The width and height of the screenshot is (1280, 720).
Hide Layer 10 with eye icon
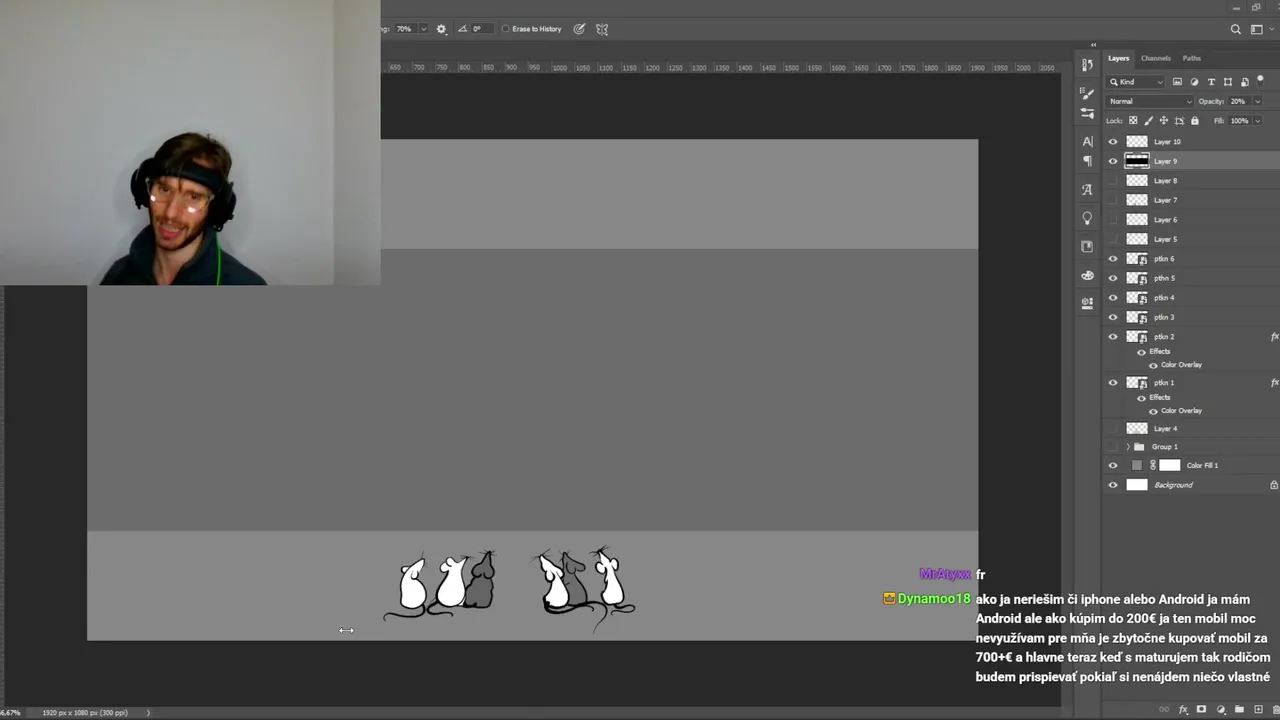click(1113, 142)
